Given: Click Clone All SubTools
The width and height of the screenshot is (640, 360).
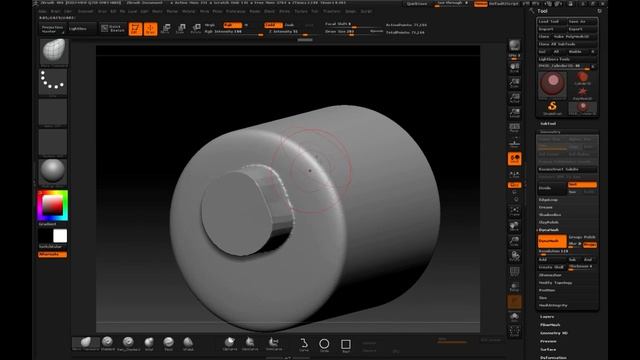Looking at the screenshot, I should coord(567,44).
